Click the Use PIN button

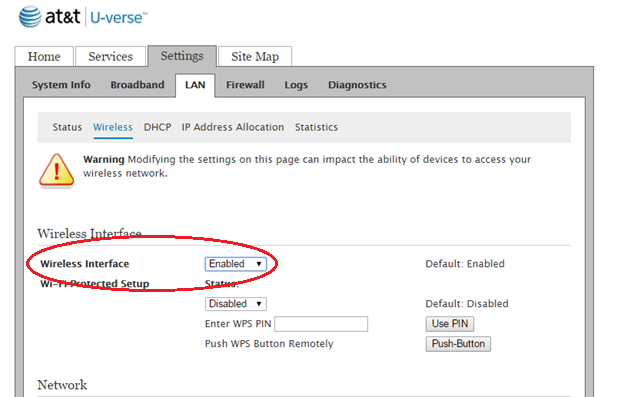pyautogui.click(x=450, y=324)
